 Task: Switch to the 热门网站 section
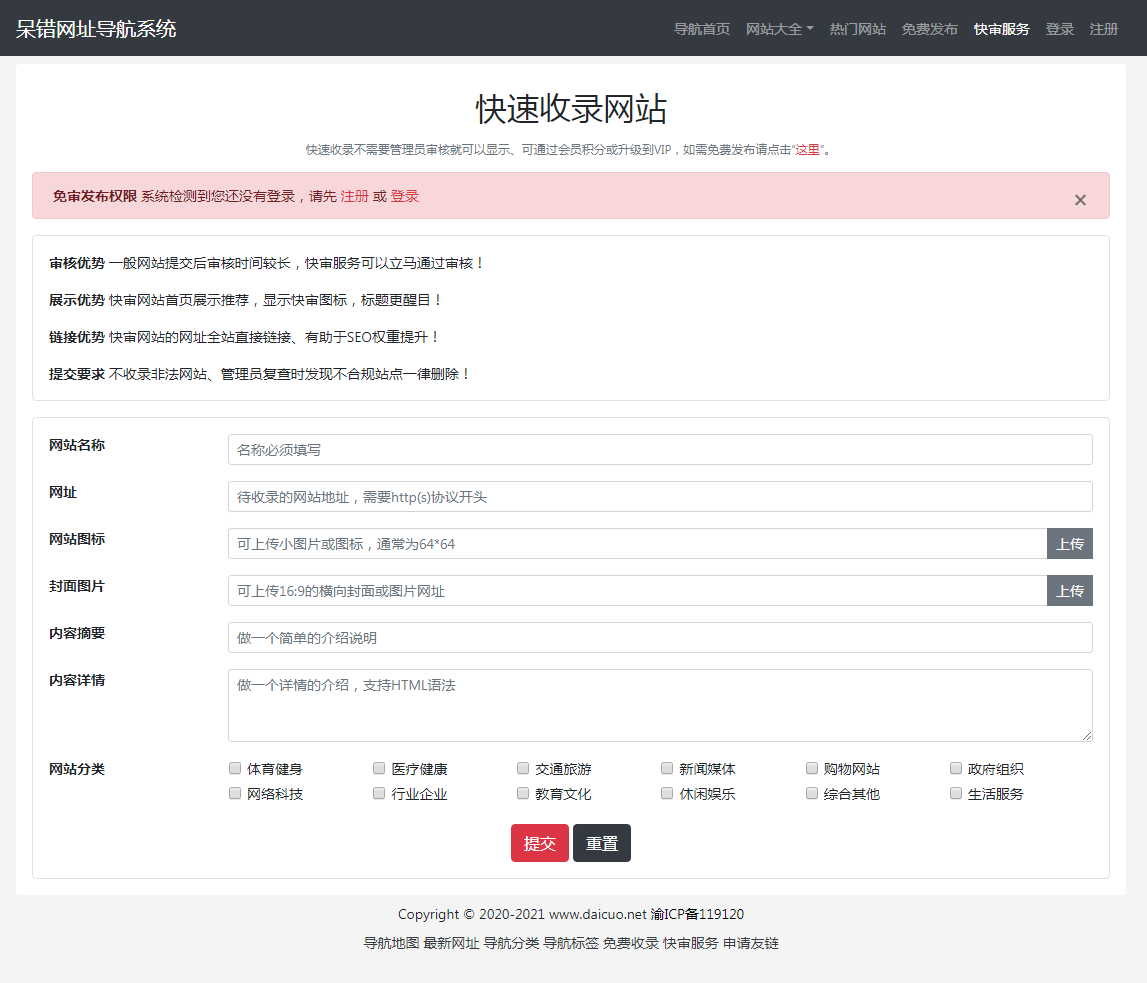(857, 29)
